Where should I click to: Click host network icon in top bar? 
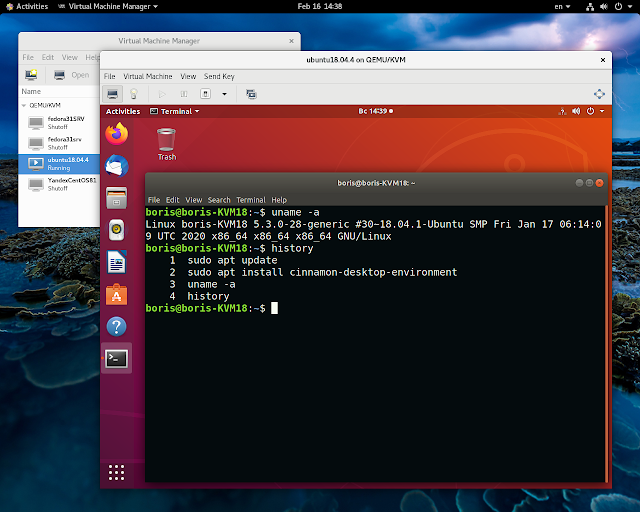tap(590, 6)
